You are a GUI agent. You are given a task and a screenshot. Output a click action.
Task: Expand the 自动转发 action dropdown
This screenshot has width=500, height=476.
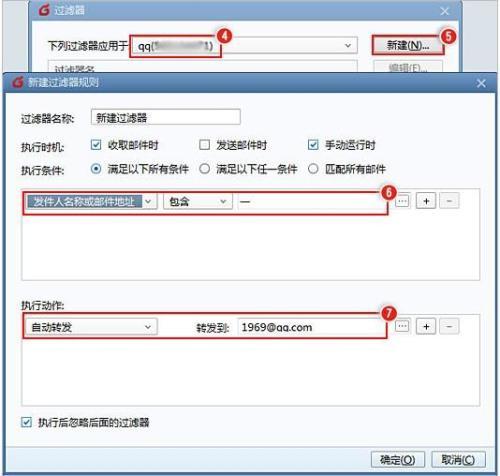click(x=91, y=327)
